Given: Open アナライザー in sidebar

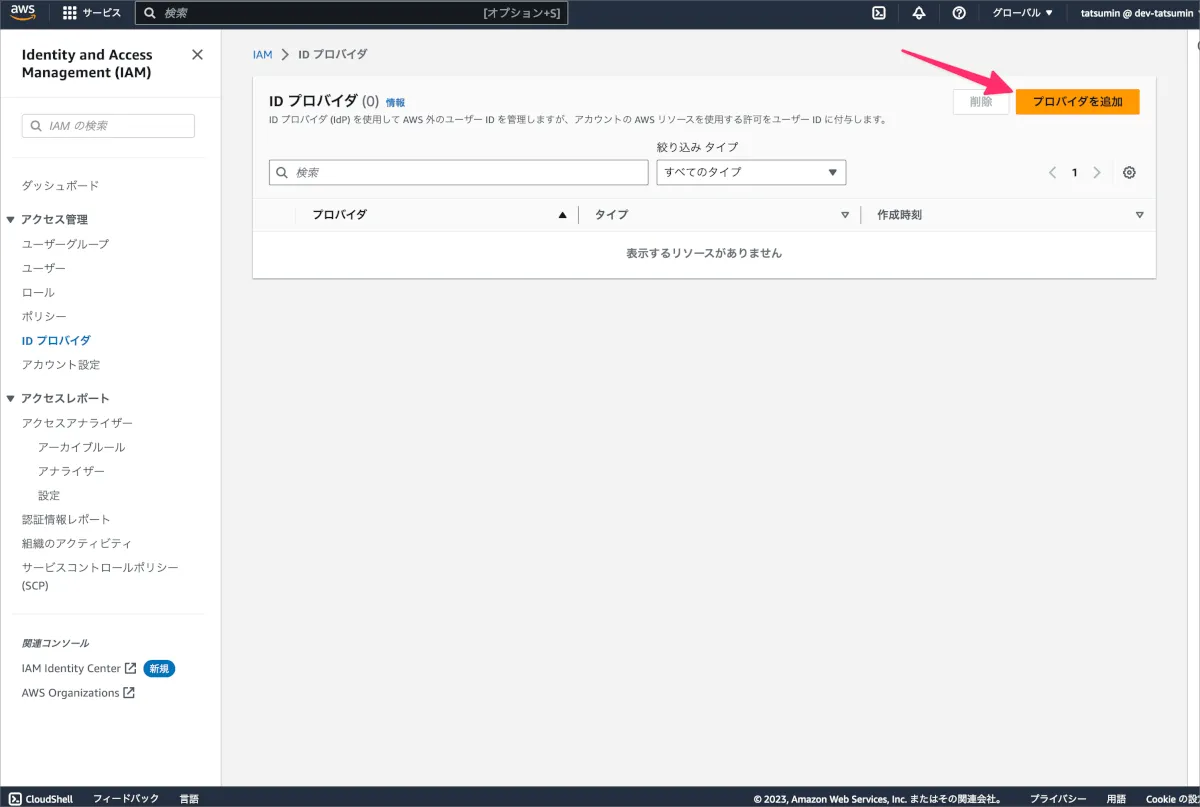Looking at the screenshot, I should [71, 471].
